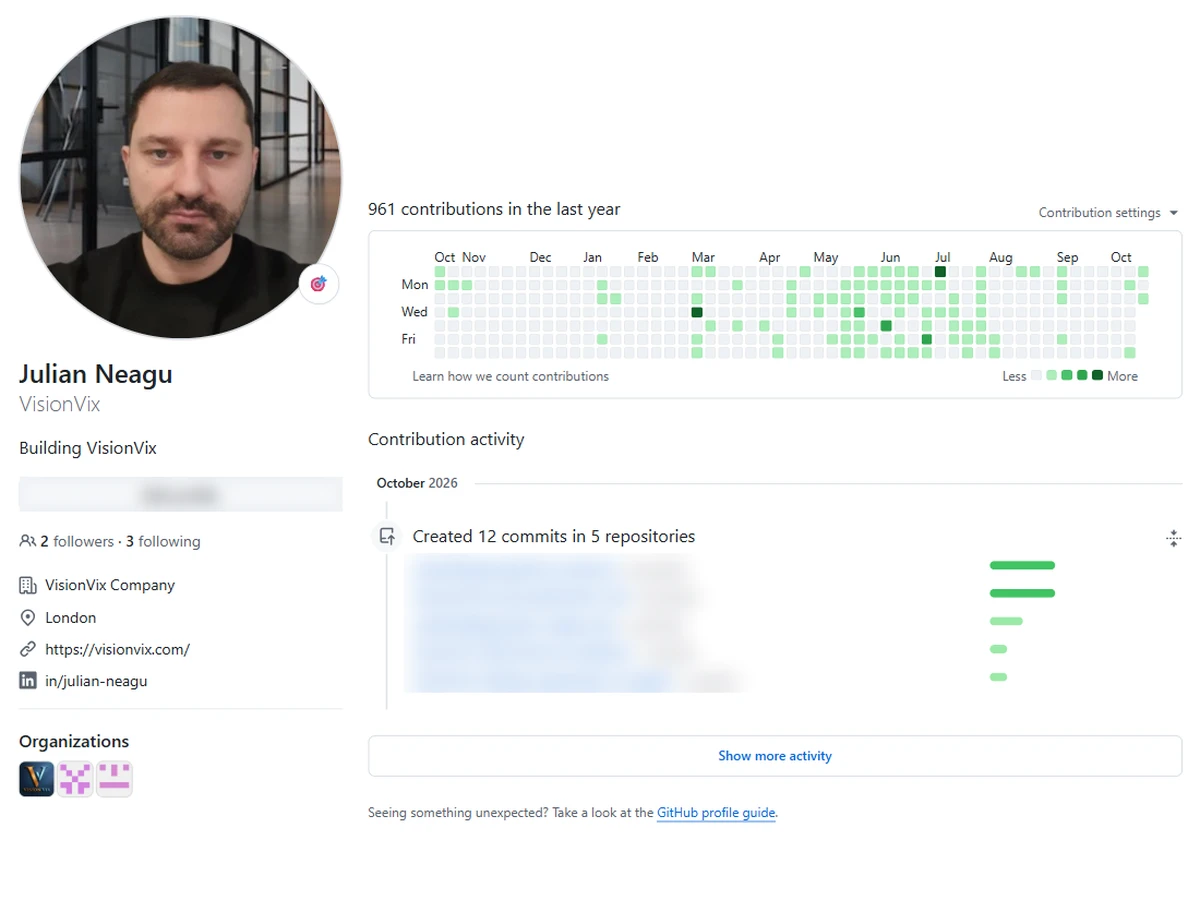This screenshot has width=1200, height=900.
Task: Click the LinkedIn logo icon
Action: [x=28, y=681]
